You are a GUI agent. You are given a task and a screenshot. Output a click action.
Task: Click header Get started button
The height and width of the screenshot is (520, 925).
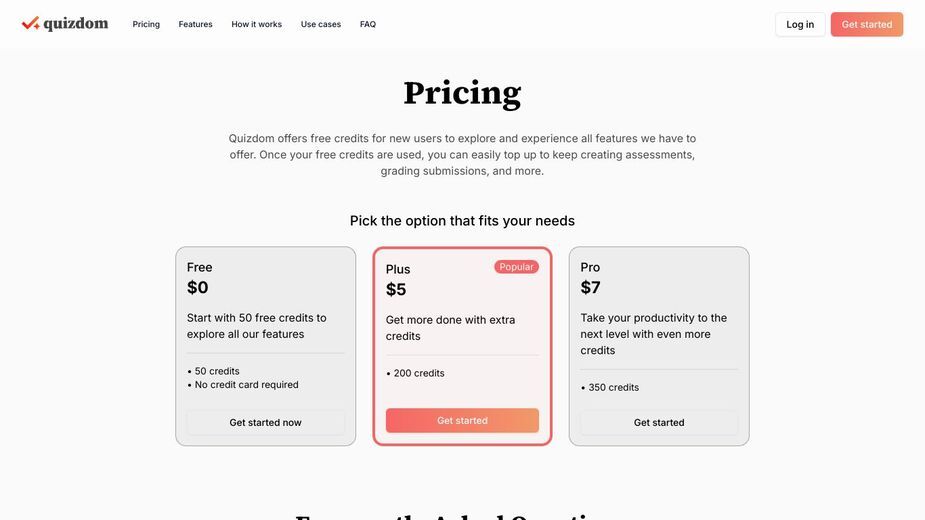pos(867,24)
